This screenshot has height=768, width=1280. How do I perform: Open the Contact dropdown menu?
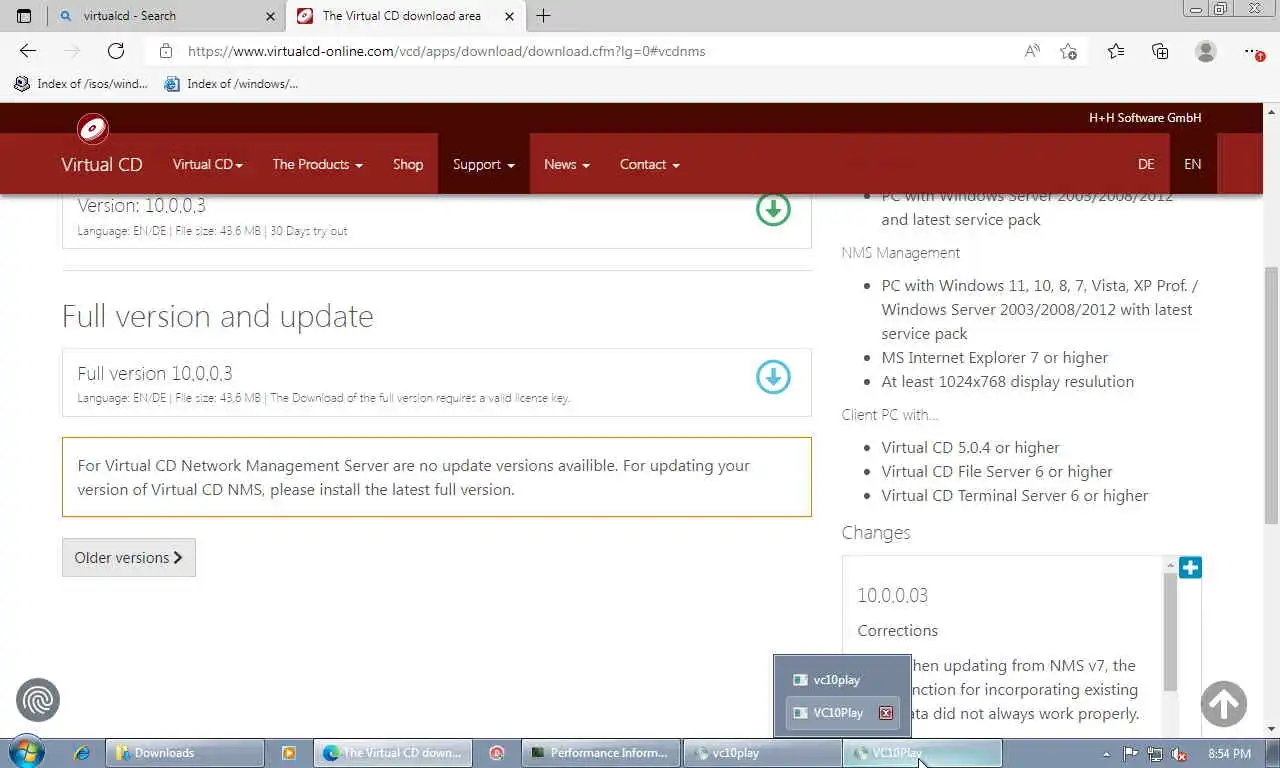pos(649,164)
